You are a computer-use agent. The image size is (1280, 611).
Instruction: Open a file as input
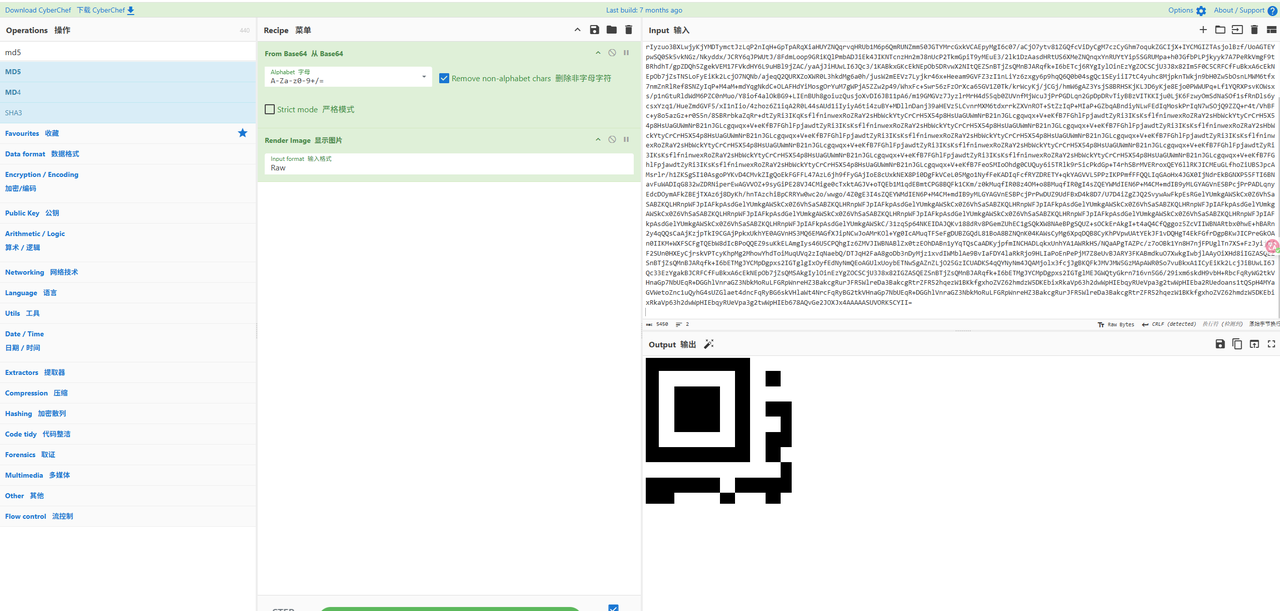pos(1237,30)
